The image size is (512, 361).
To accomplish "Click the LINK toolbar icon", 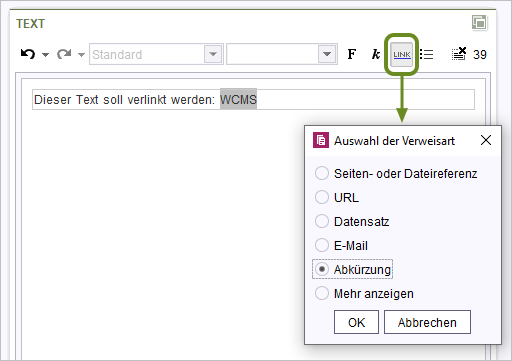I will point(402,54).
